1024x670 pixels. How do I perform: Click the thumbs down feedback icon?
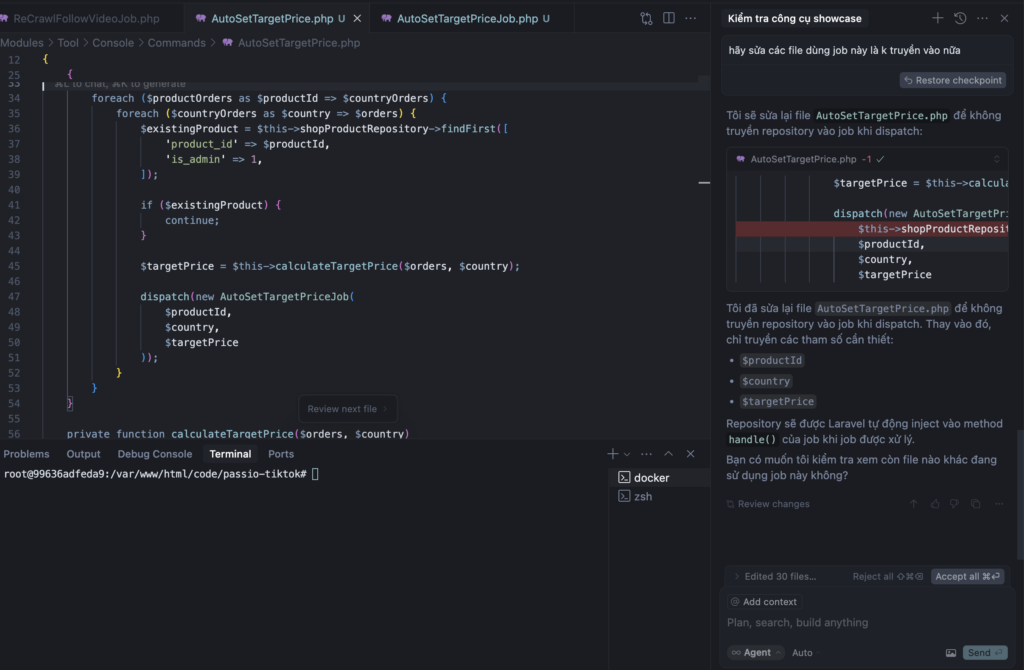click(x=954, y=503)
